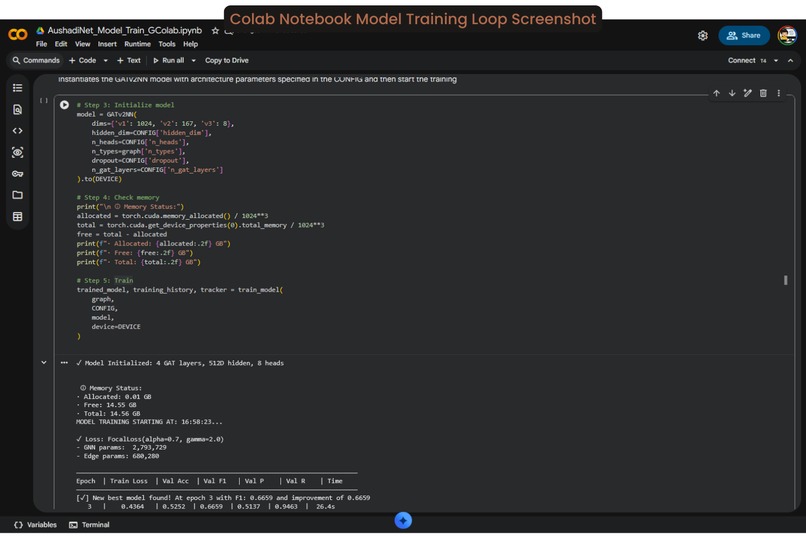Delete the cell using the trash icon
806x537 pixels.
[763, 93]
